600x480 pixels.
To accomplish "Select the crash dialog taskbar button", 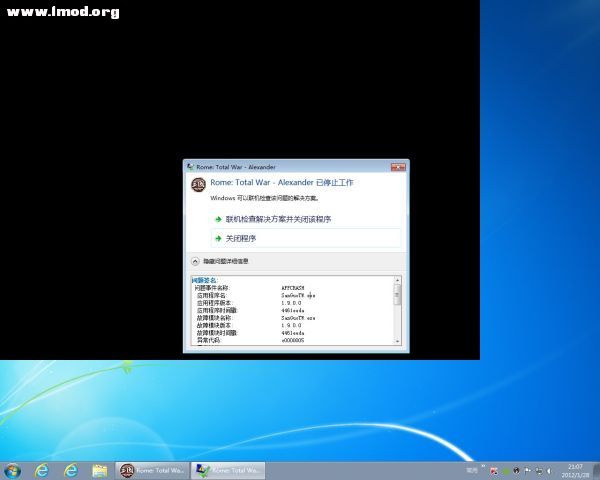I will pyautogui.click(x=228, y=470).
